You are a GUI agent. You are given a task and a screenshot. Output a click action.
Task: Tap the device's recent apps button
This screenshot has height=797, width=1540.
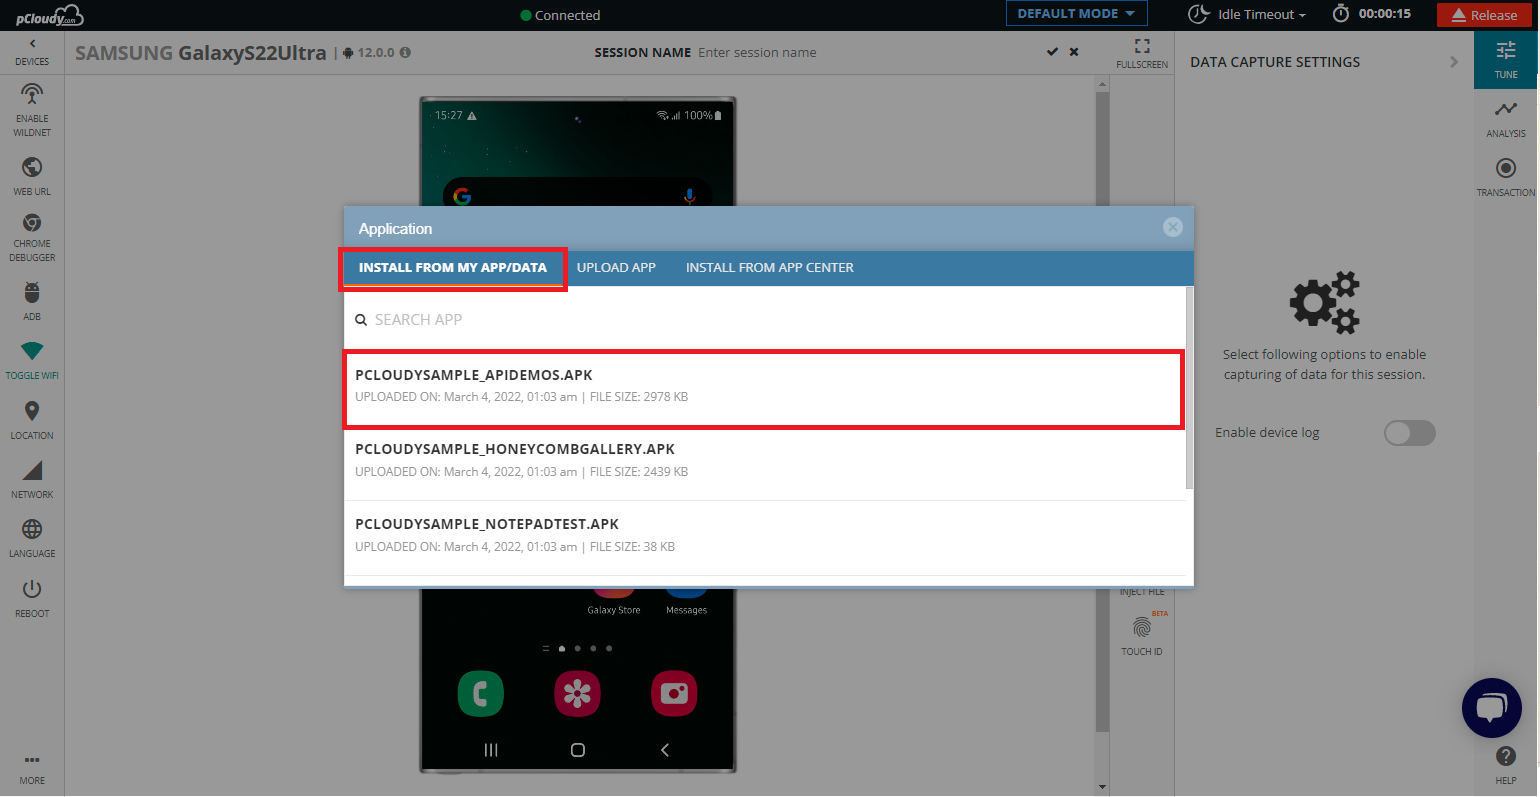(x=491, y=750)
